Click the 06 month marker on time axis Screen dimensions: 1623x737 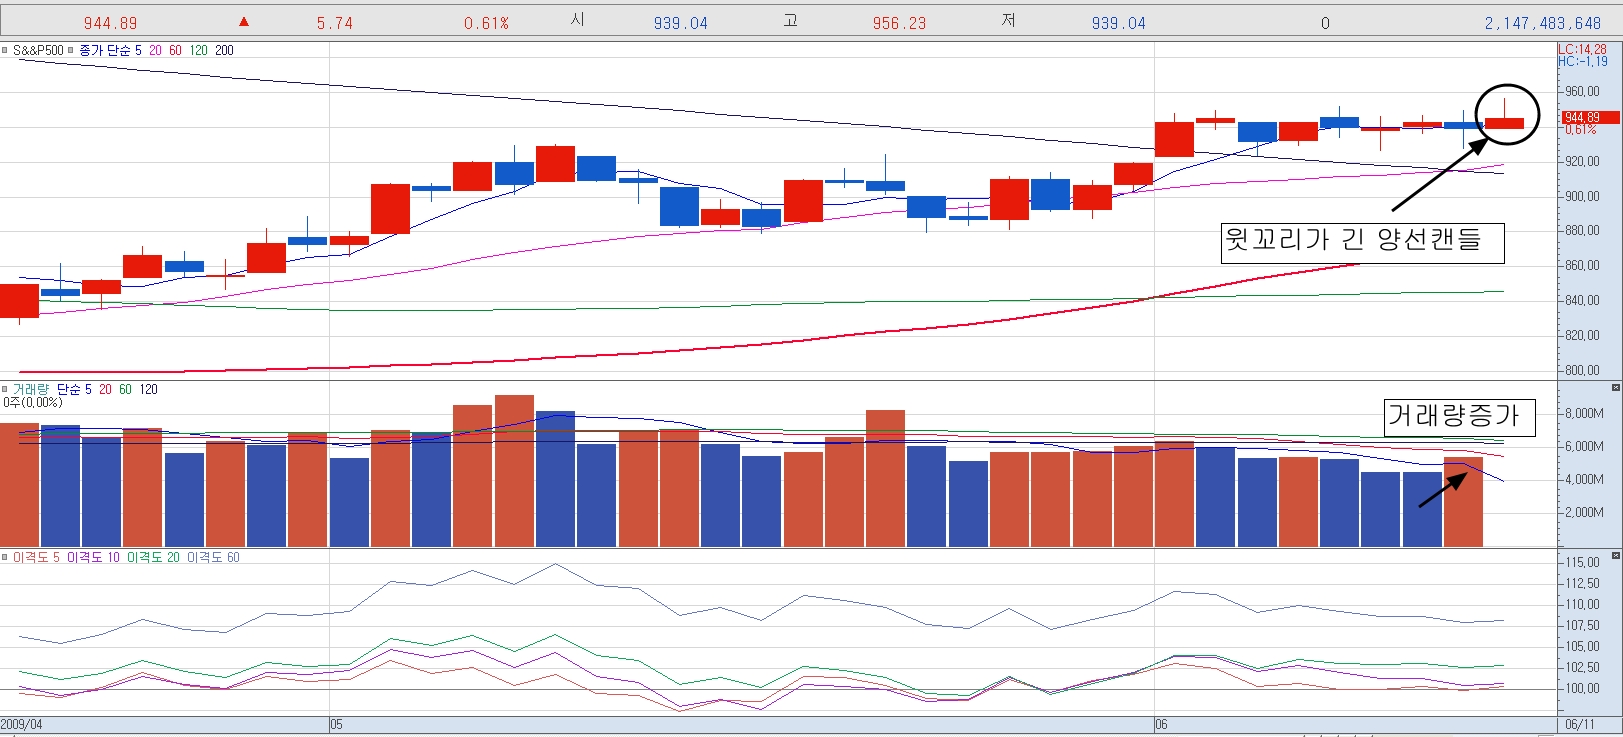point(1161,724)
